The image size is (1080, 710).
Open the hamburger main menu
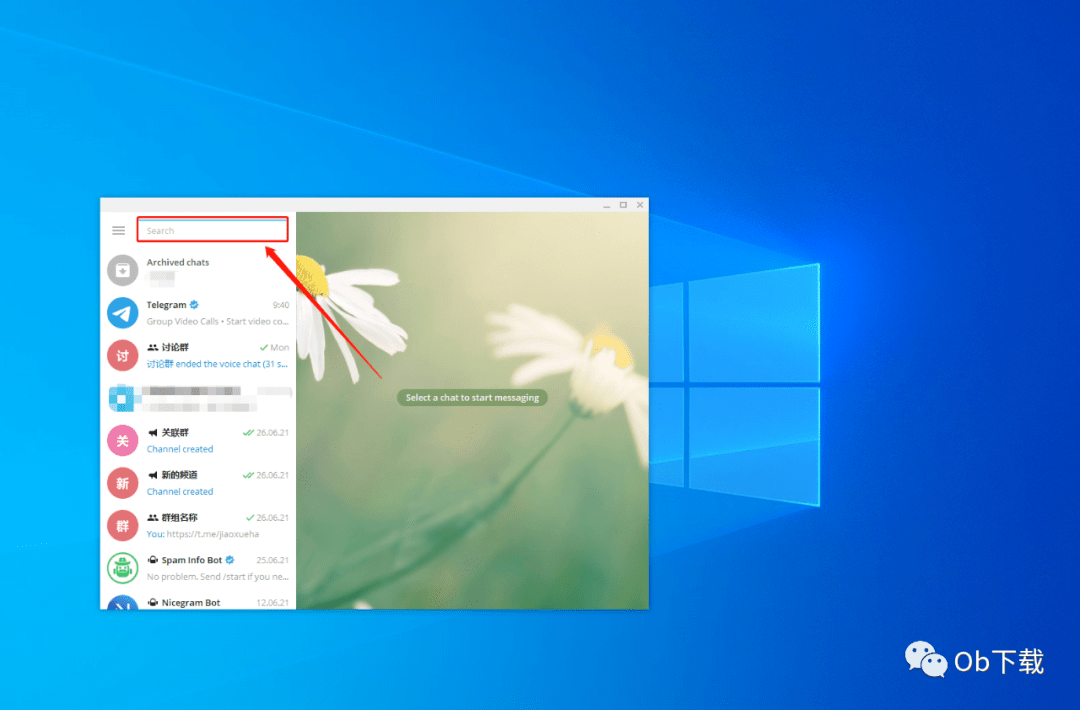[118, 231]
